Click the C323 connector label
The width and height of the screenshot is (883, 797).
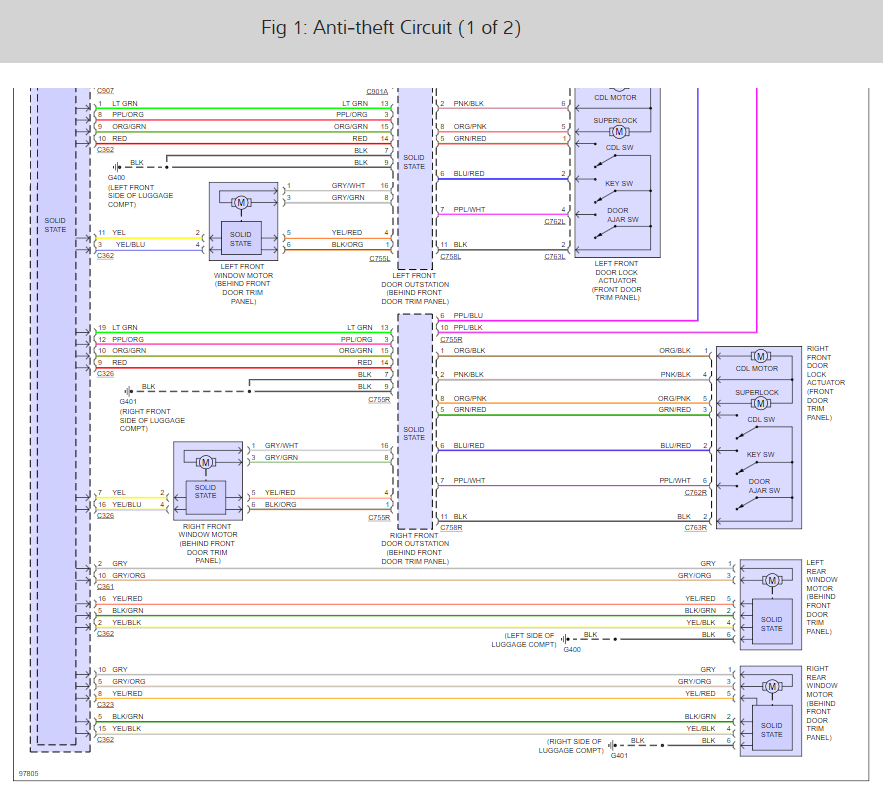pos(105,705)
